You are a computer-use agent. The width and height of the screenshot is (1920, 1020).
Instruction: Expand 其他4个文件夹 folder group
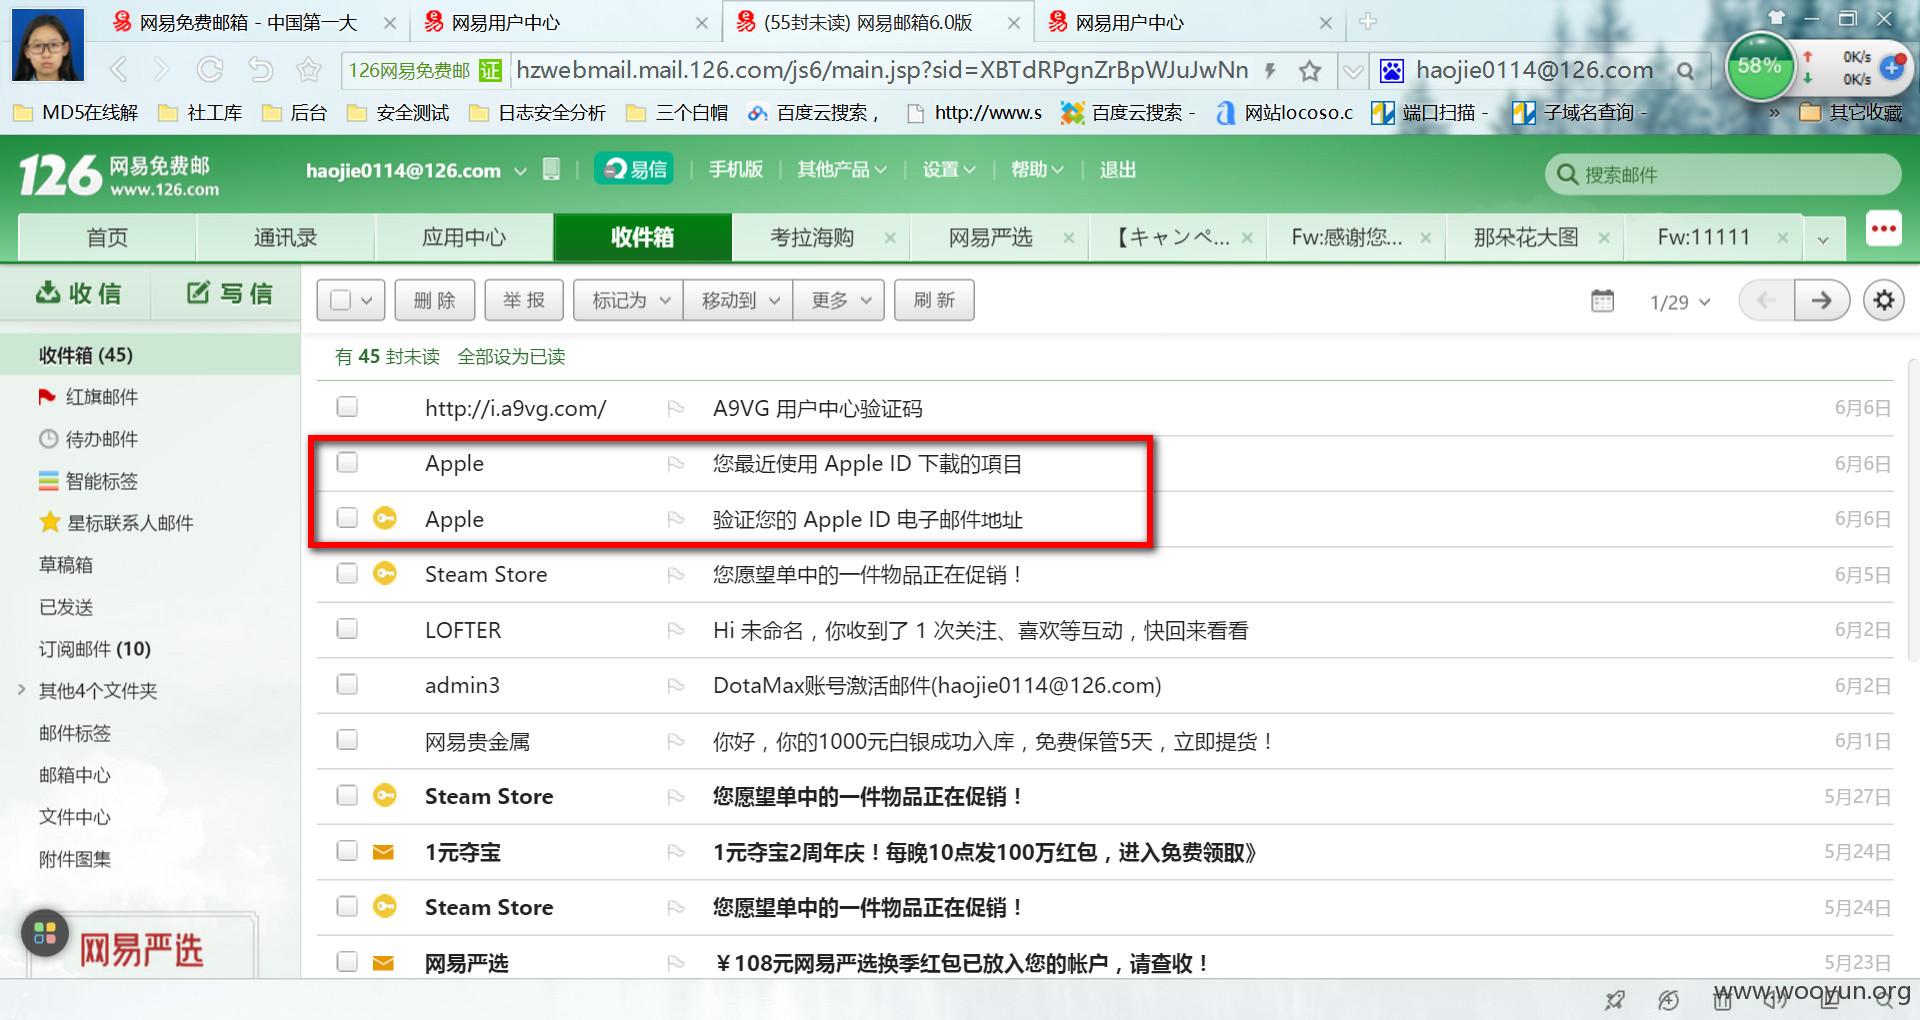coord(21,690)
